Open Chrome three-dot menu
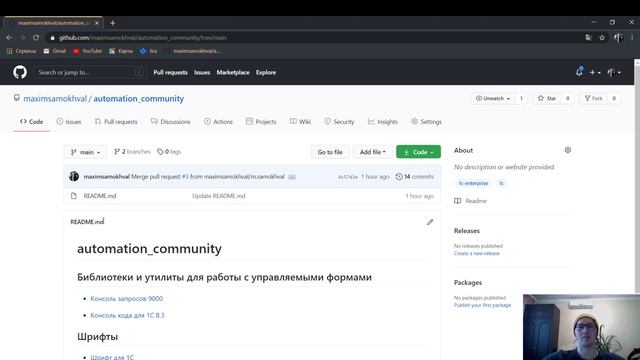Viewport: 640px width, 360px height. point(632,38)
